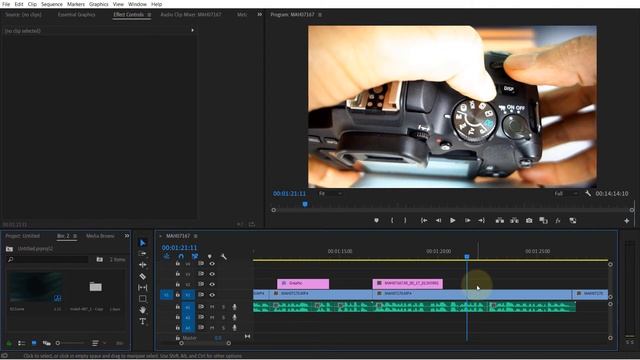The width and height of the screenshot is (640, 360).
Task: Toggle visibility eye of track V3
Action: 212,274
